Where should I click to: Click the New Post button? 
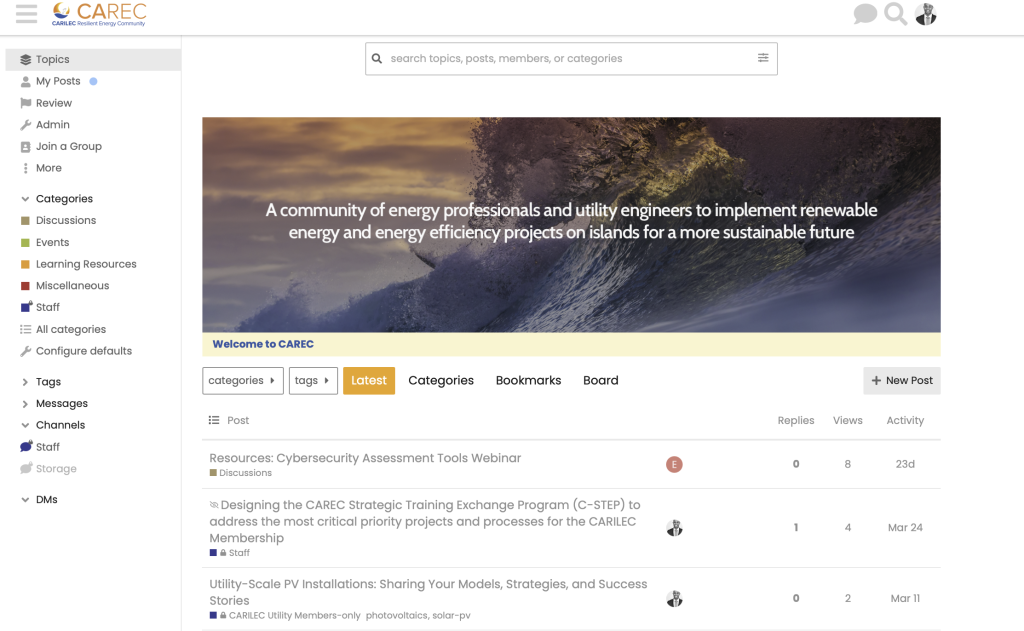902,381
